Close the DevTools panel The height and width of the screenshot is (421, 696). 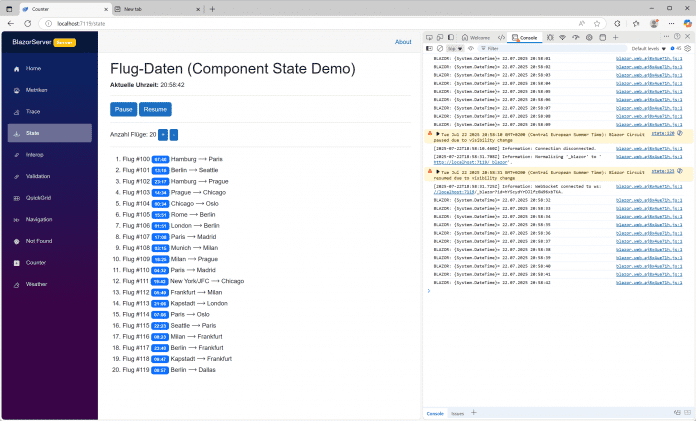[688, 36]
